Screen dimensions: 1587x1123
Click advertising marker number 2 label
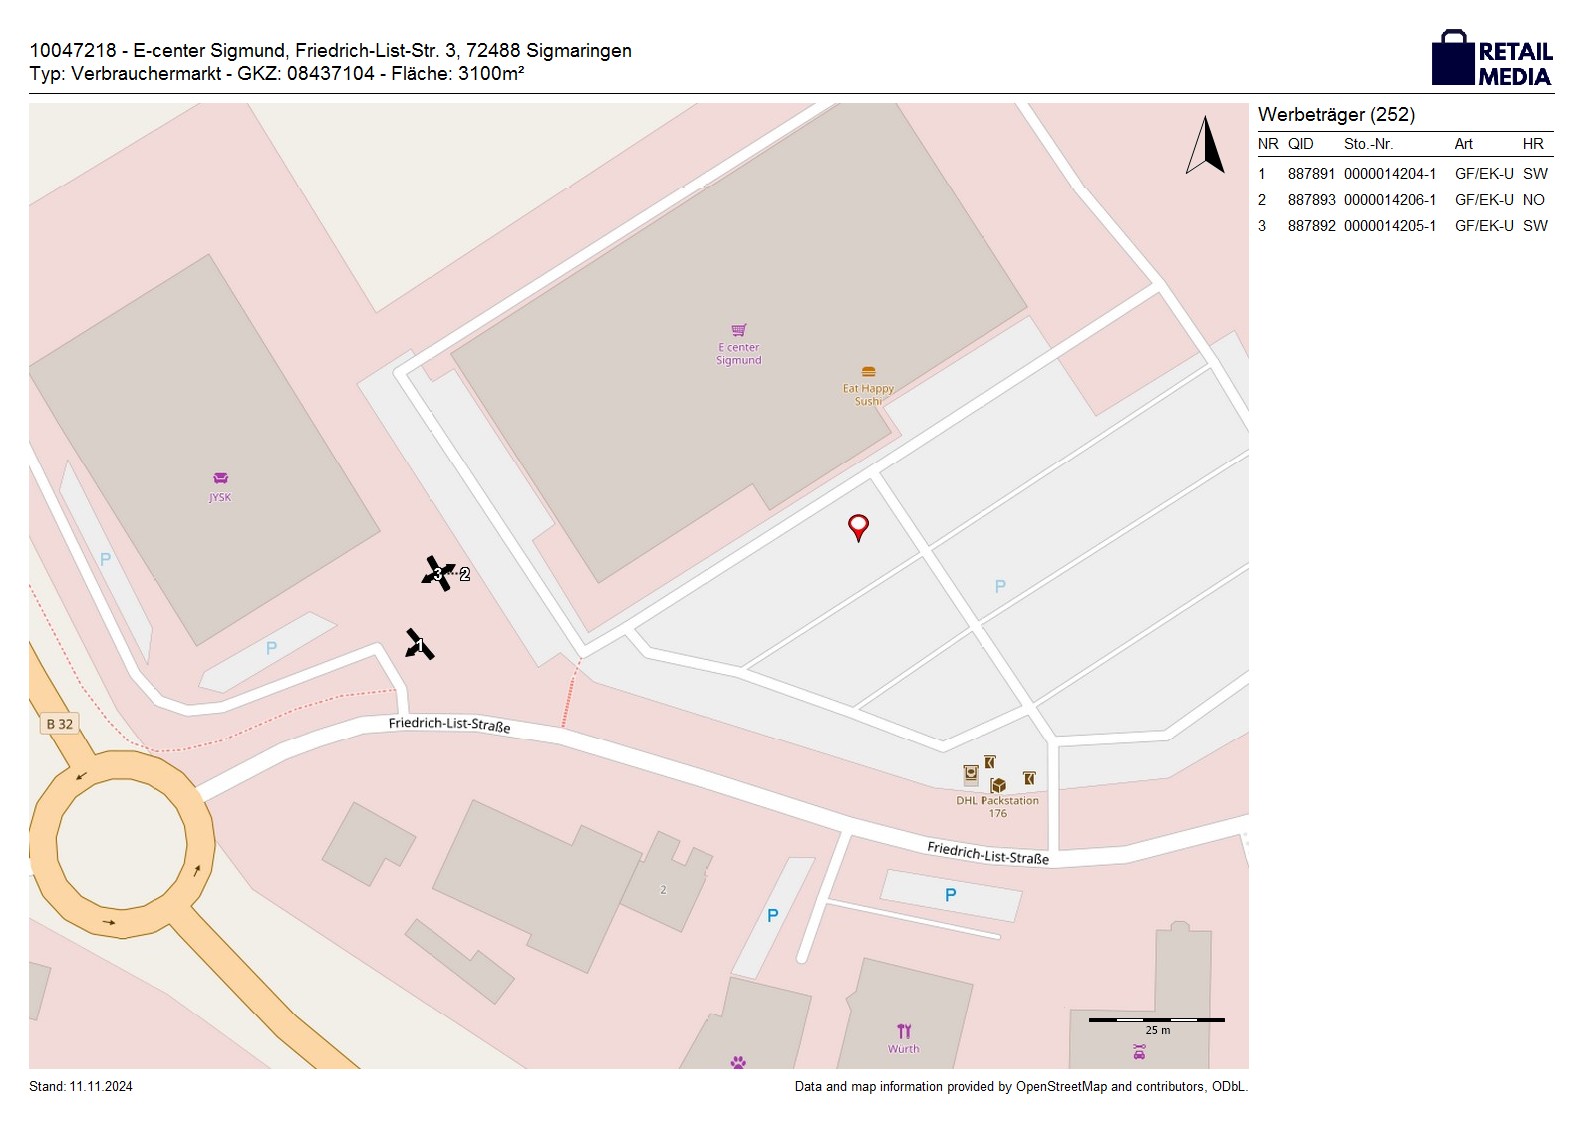(x=464, y=575)
